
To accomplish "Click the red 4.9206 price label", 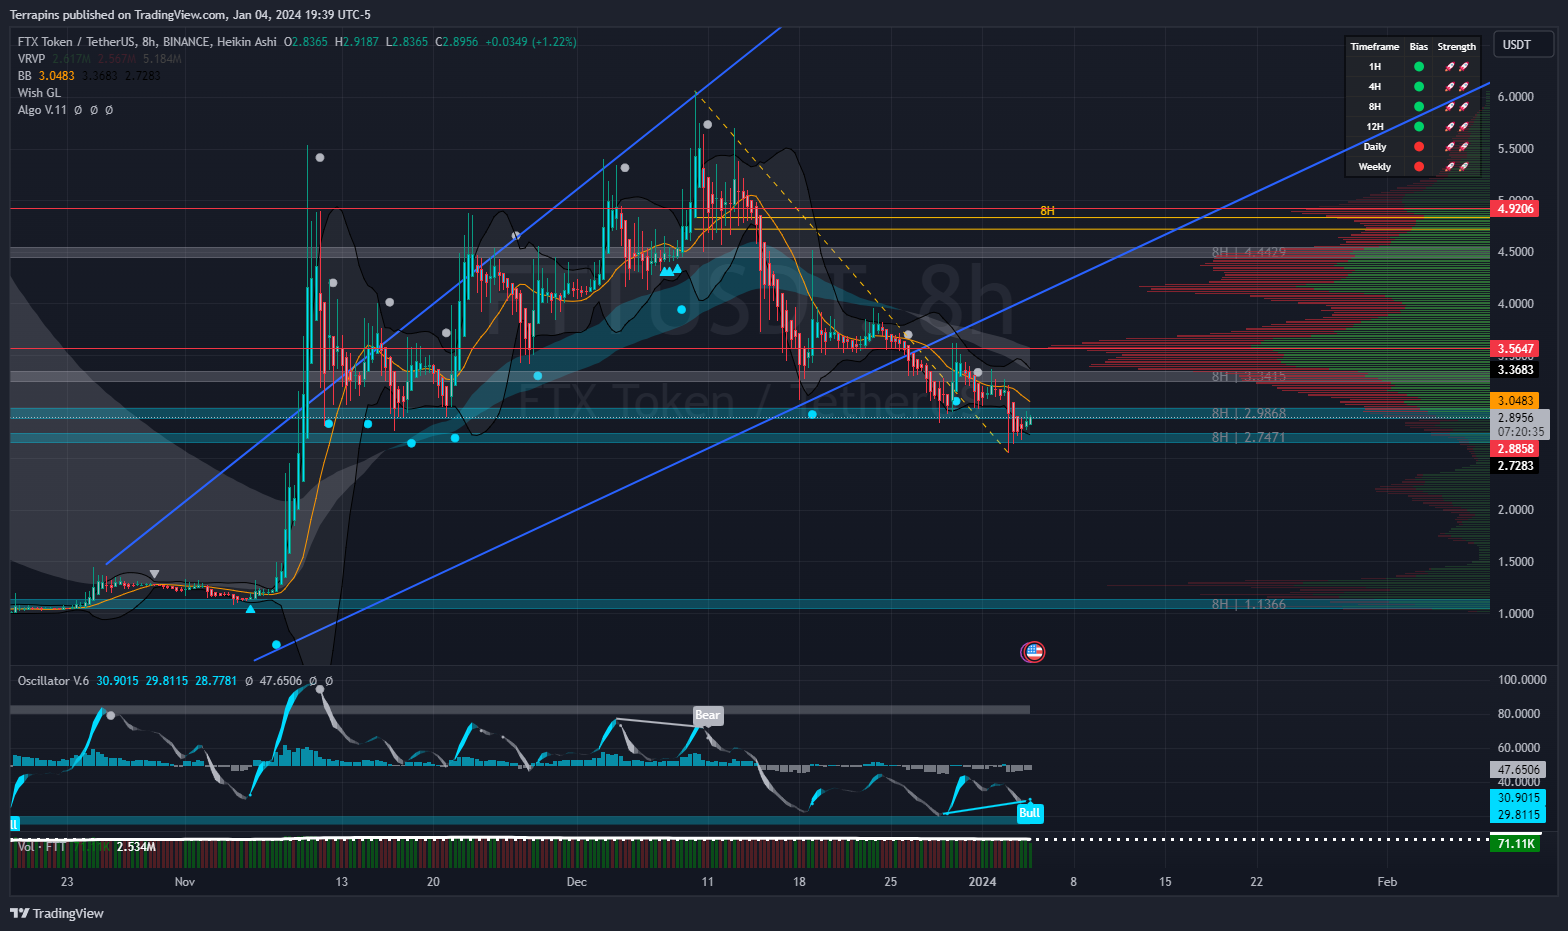I will [1515, 209].
